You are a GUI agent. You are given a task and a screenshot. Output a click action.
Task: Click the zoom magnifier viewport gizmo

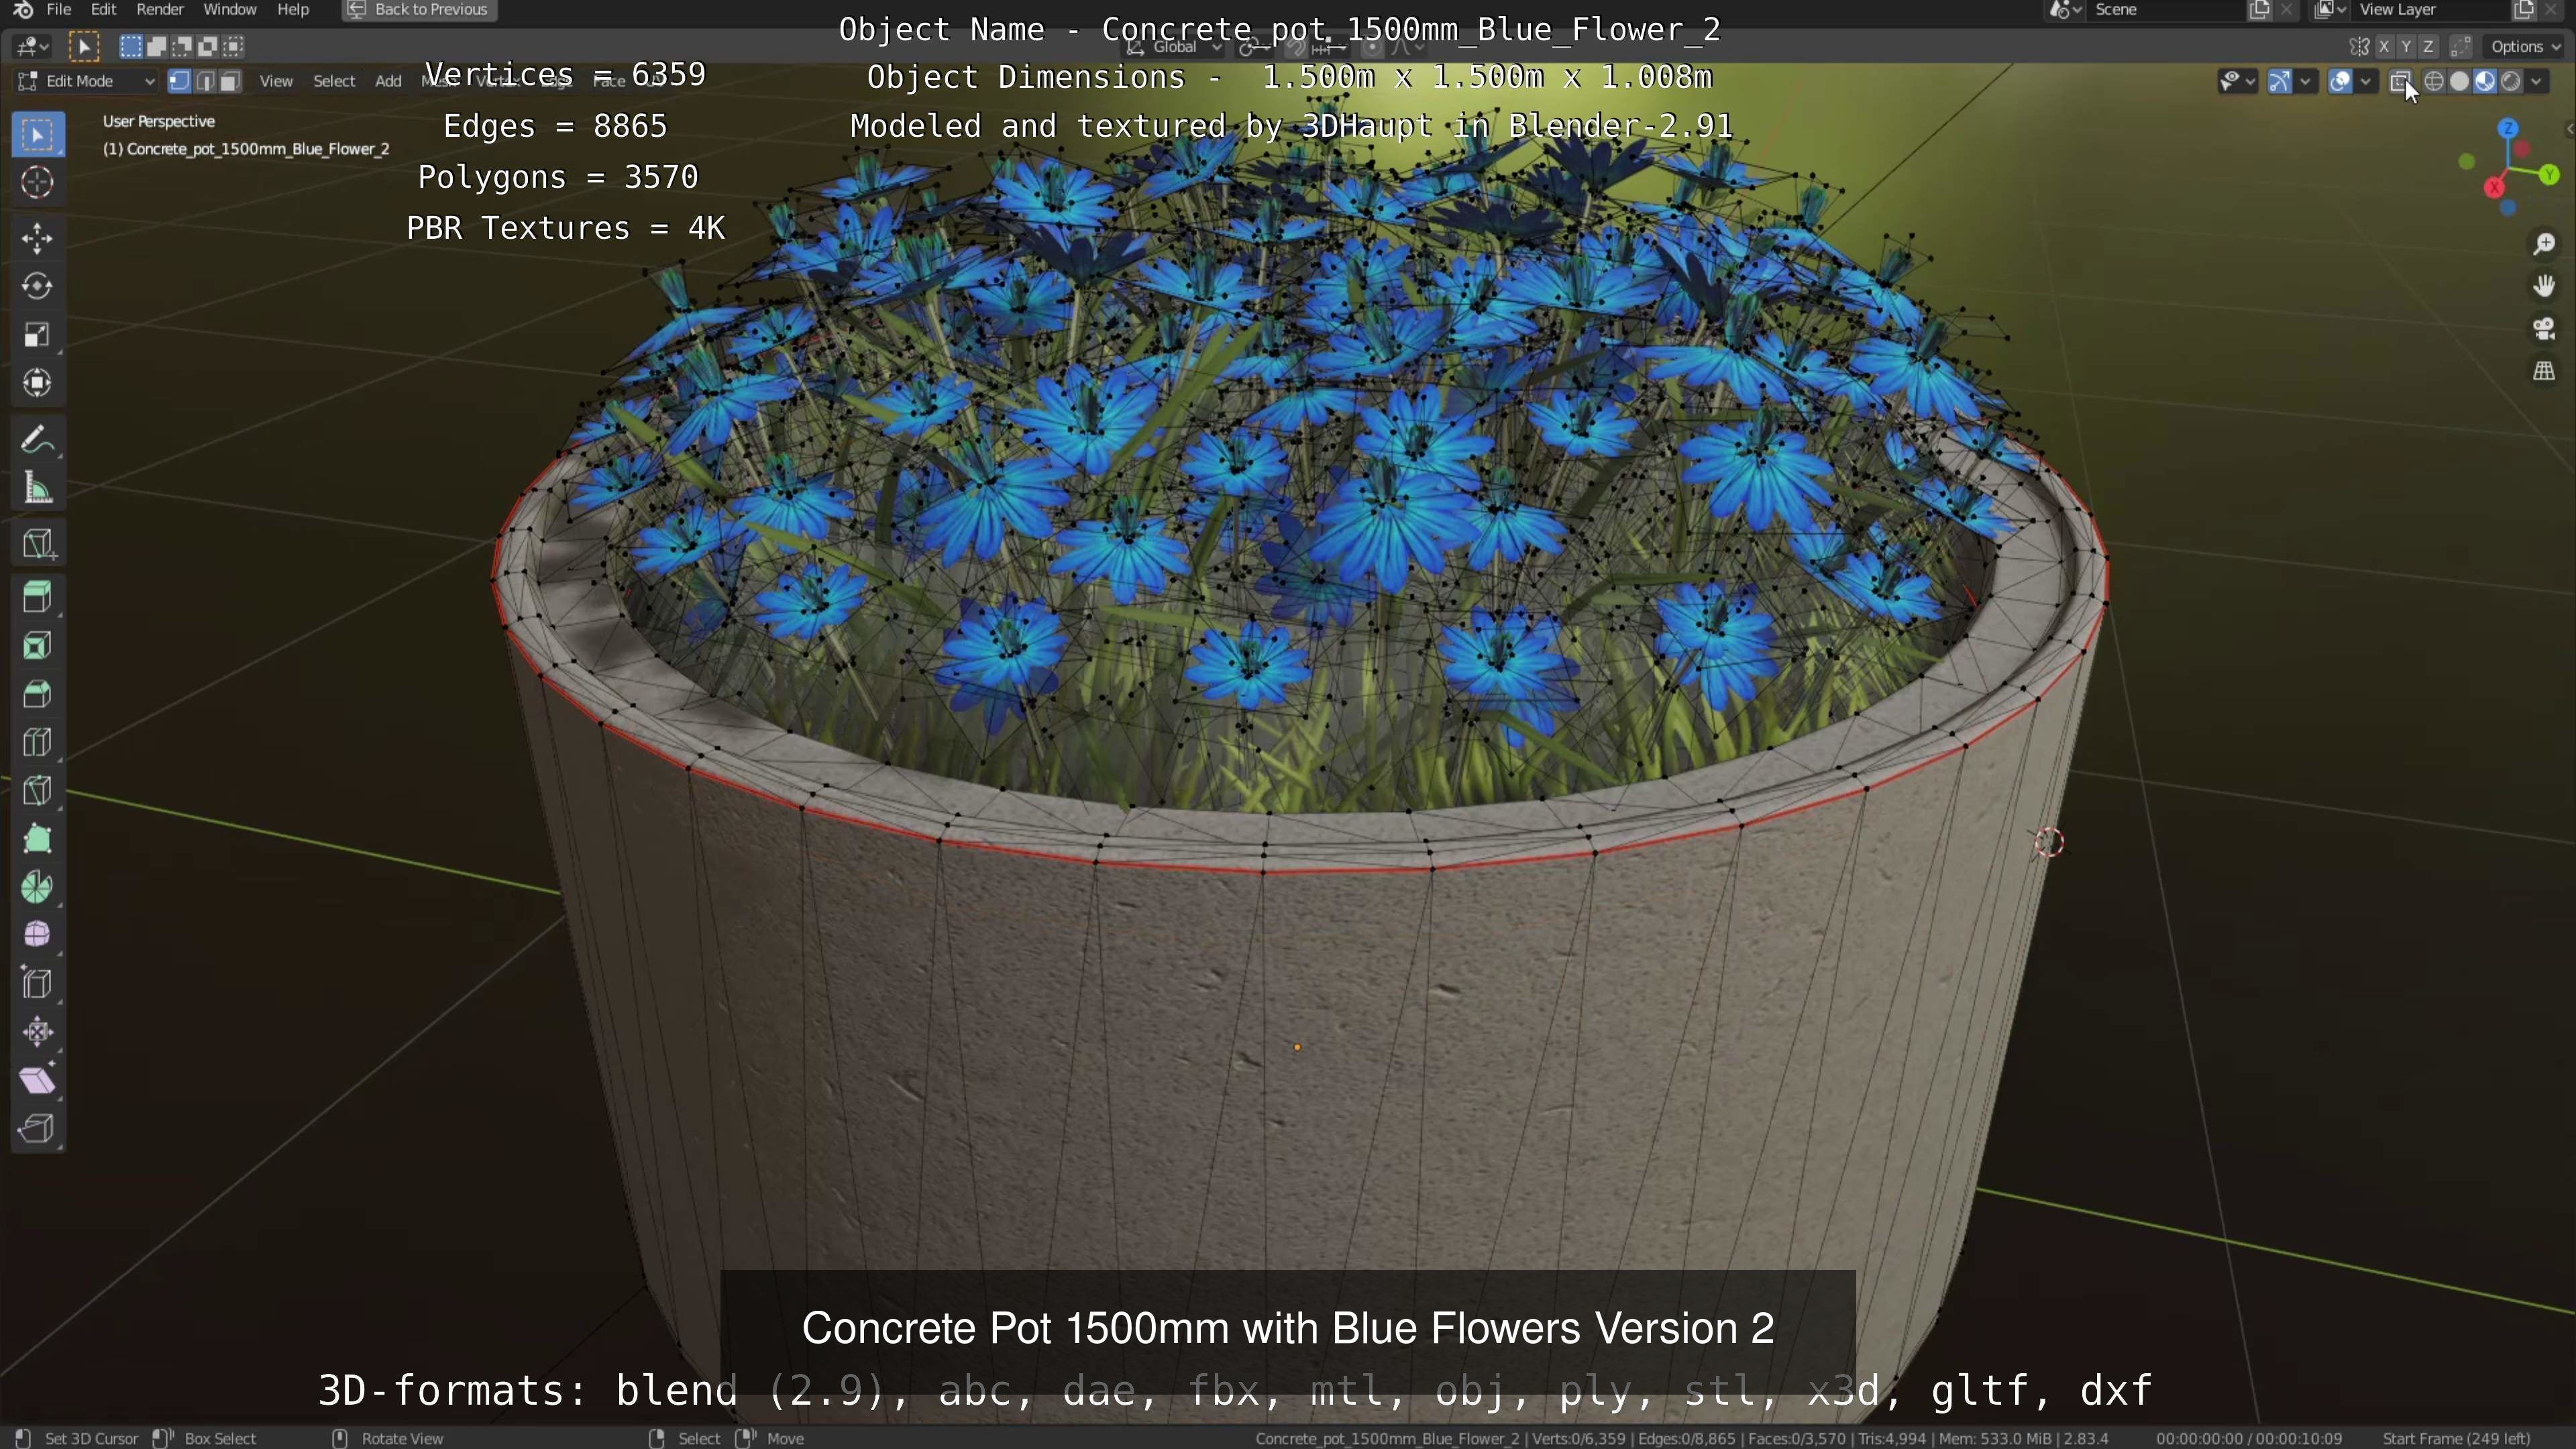pos(2544,244)
